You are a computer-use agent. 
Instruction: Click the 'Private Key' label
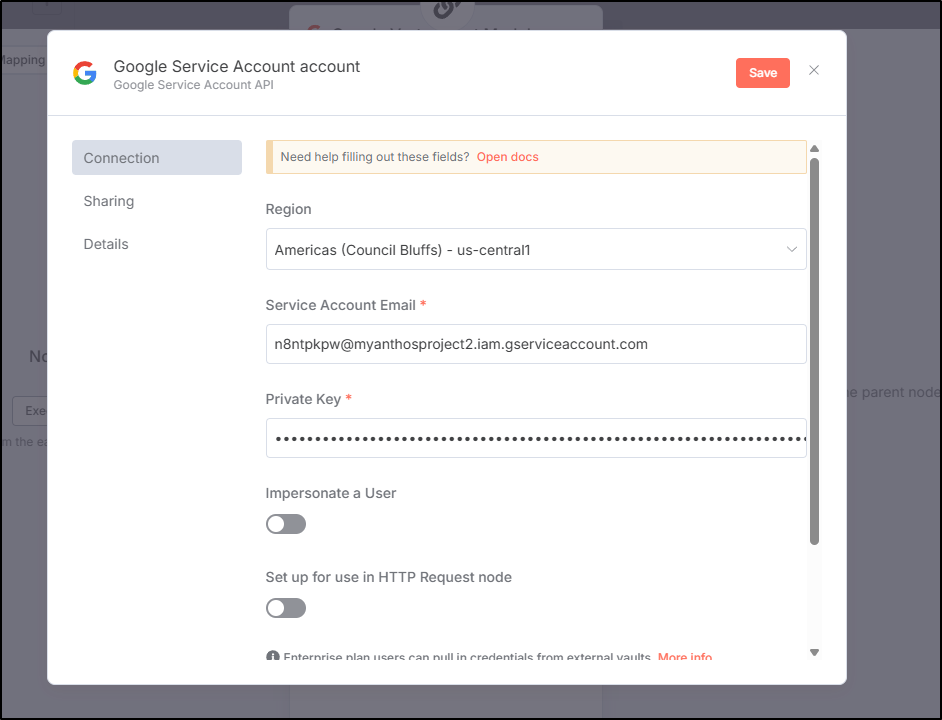click(x=303, y=399)
